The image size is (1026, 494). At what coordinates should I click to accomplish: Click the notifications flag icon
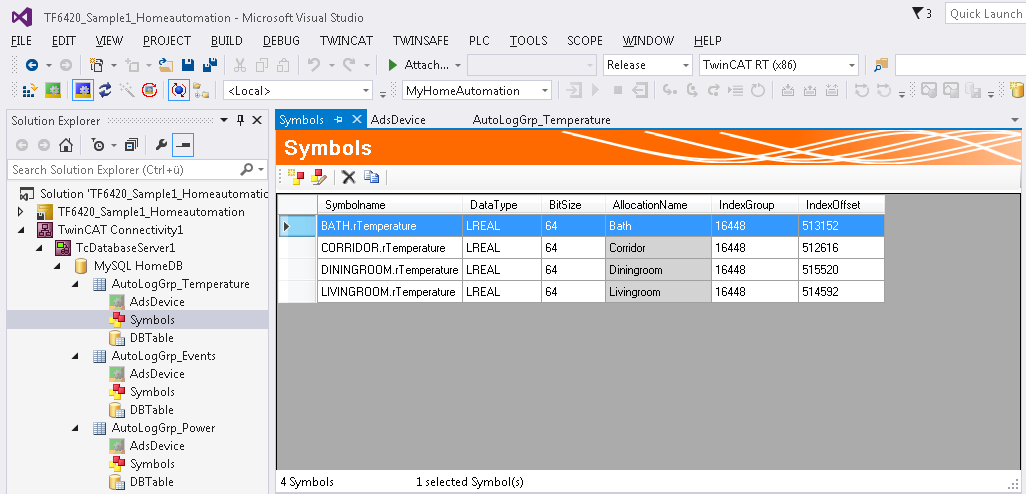coord(917,13)
